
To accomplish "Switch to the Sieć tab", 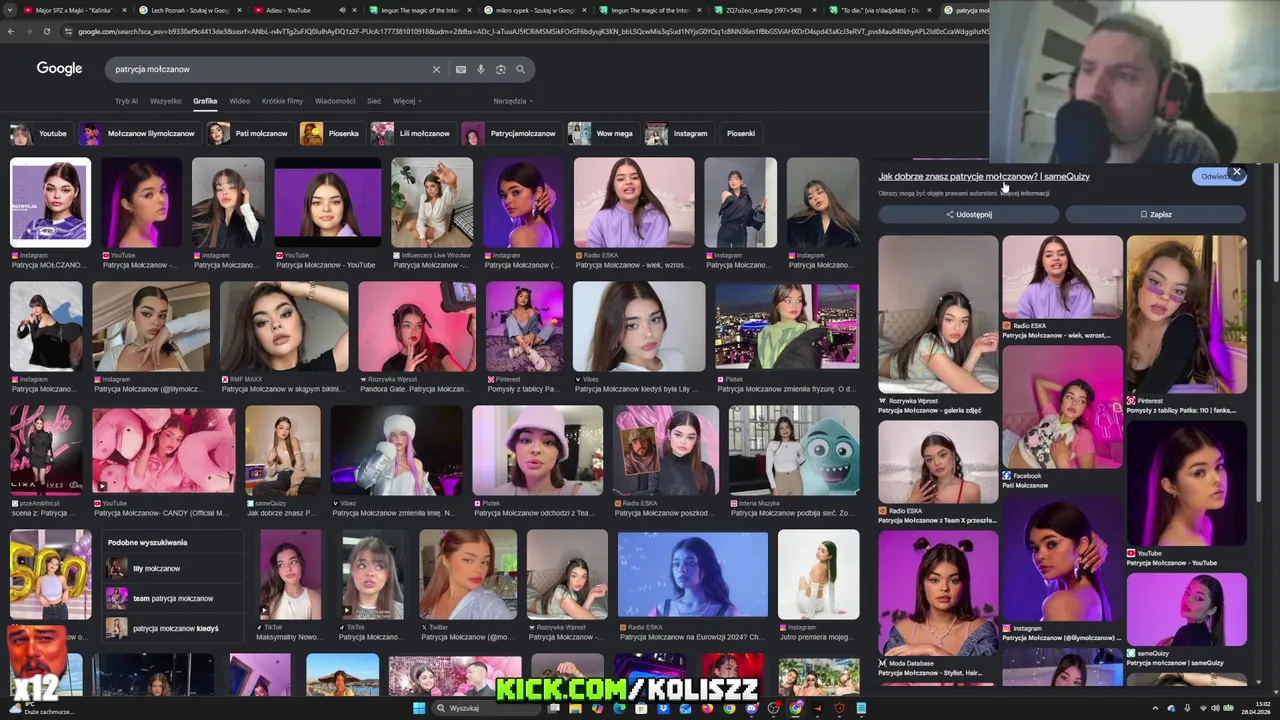I will (374, 101).
